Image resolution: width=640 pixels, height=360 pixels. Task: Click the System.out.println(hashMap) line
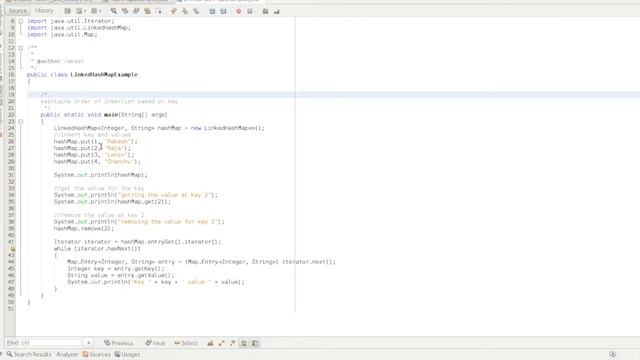click(100, 175)
